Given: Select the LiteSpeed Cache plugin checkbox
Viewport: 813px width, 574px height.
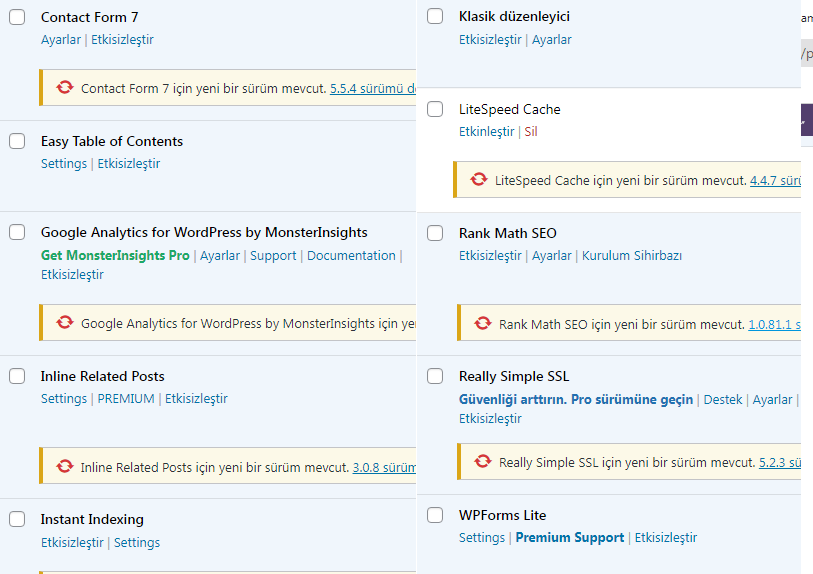Looking at the screenshot, I should 435,109.
